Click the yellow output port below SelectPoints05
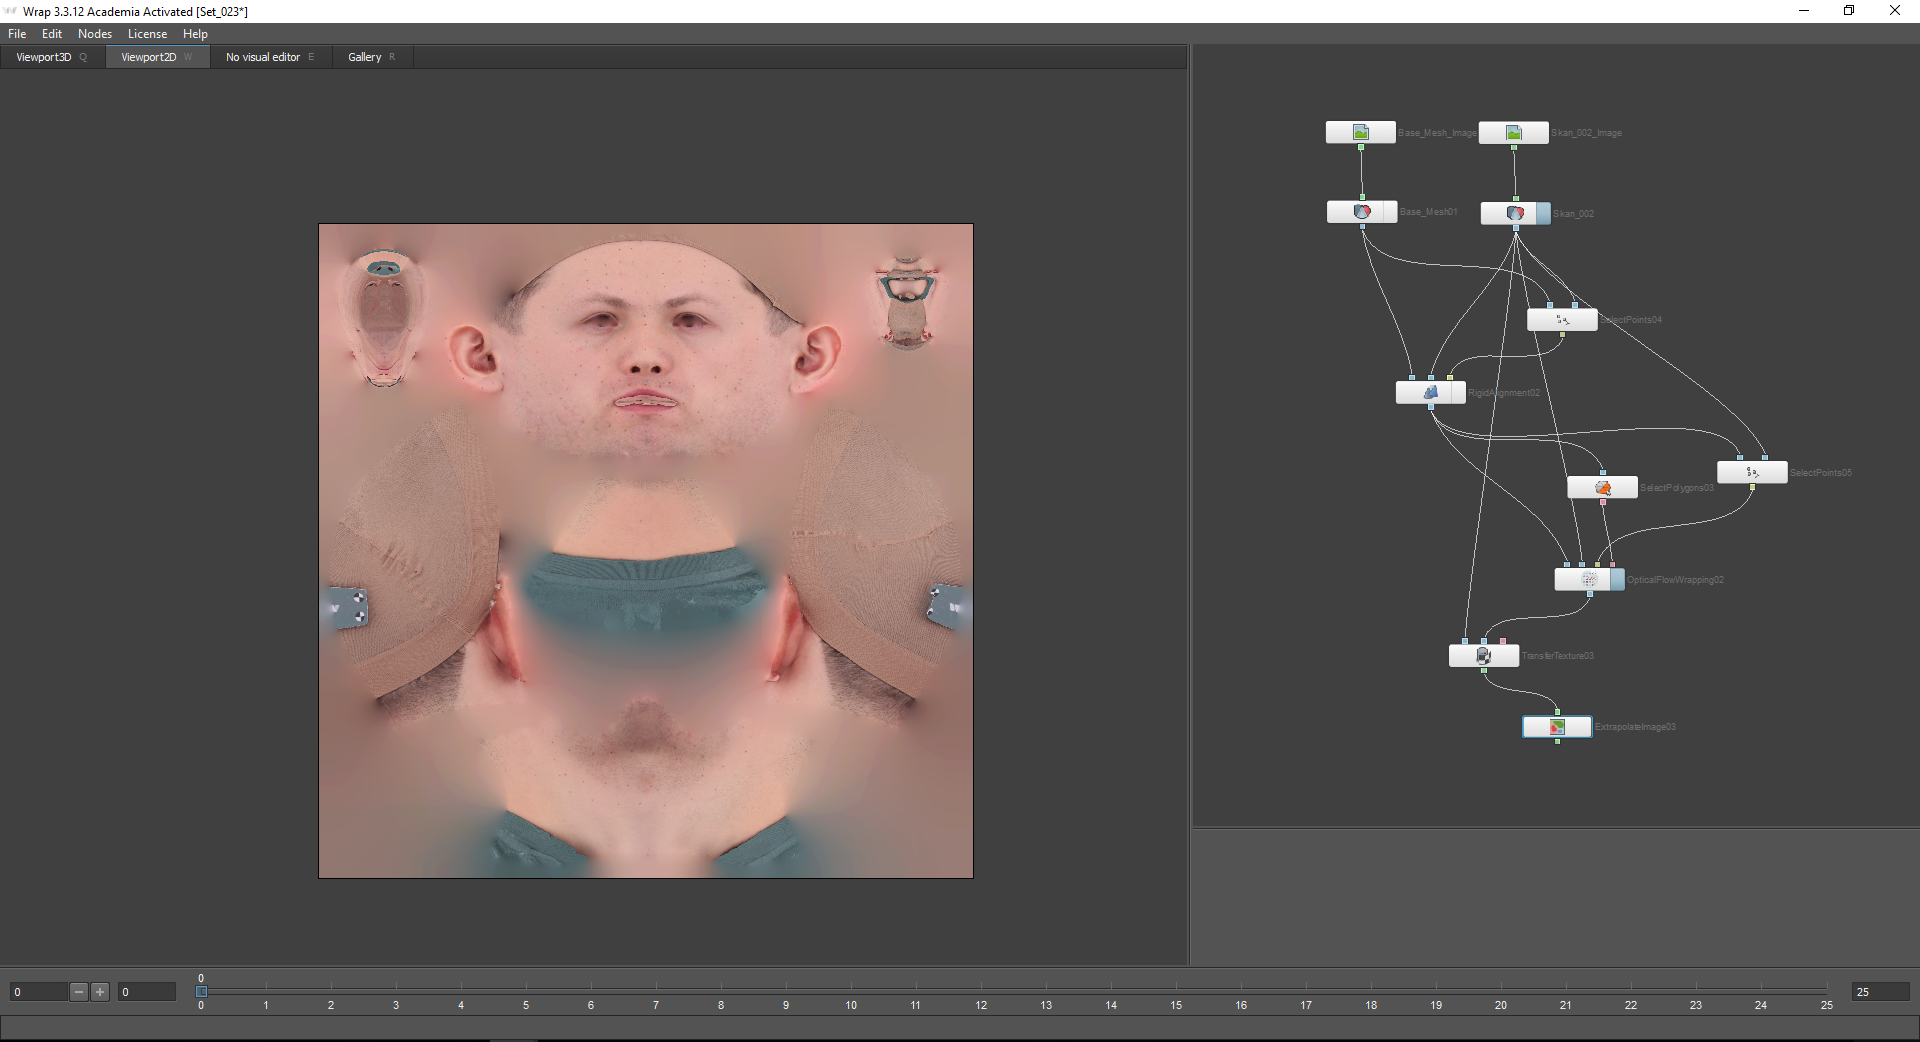 (1752, 487)
